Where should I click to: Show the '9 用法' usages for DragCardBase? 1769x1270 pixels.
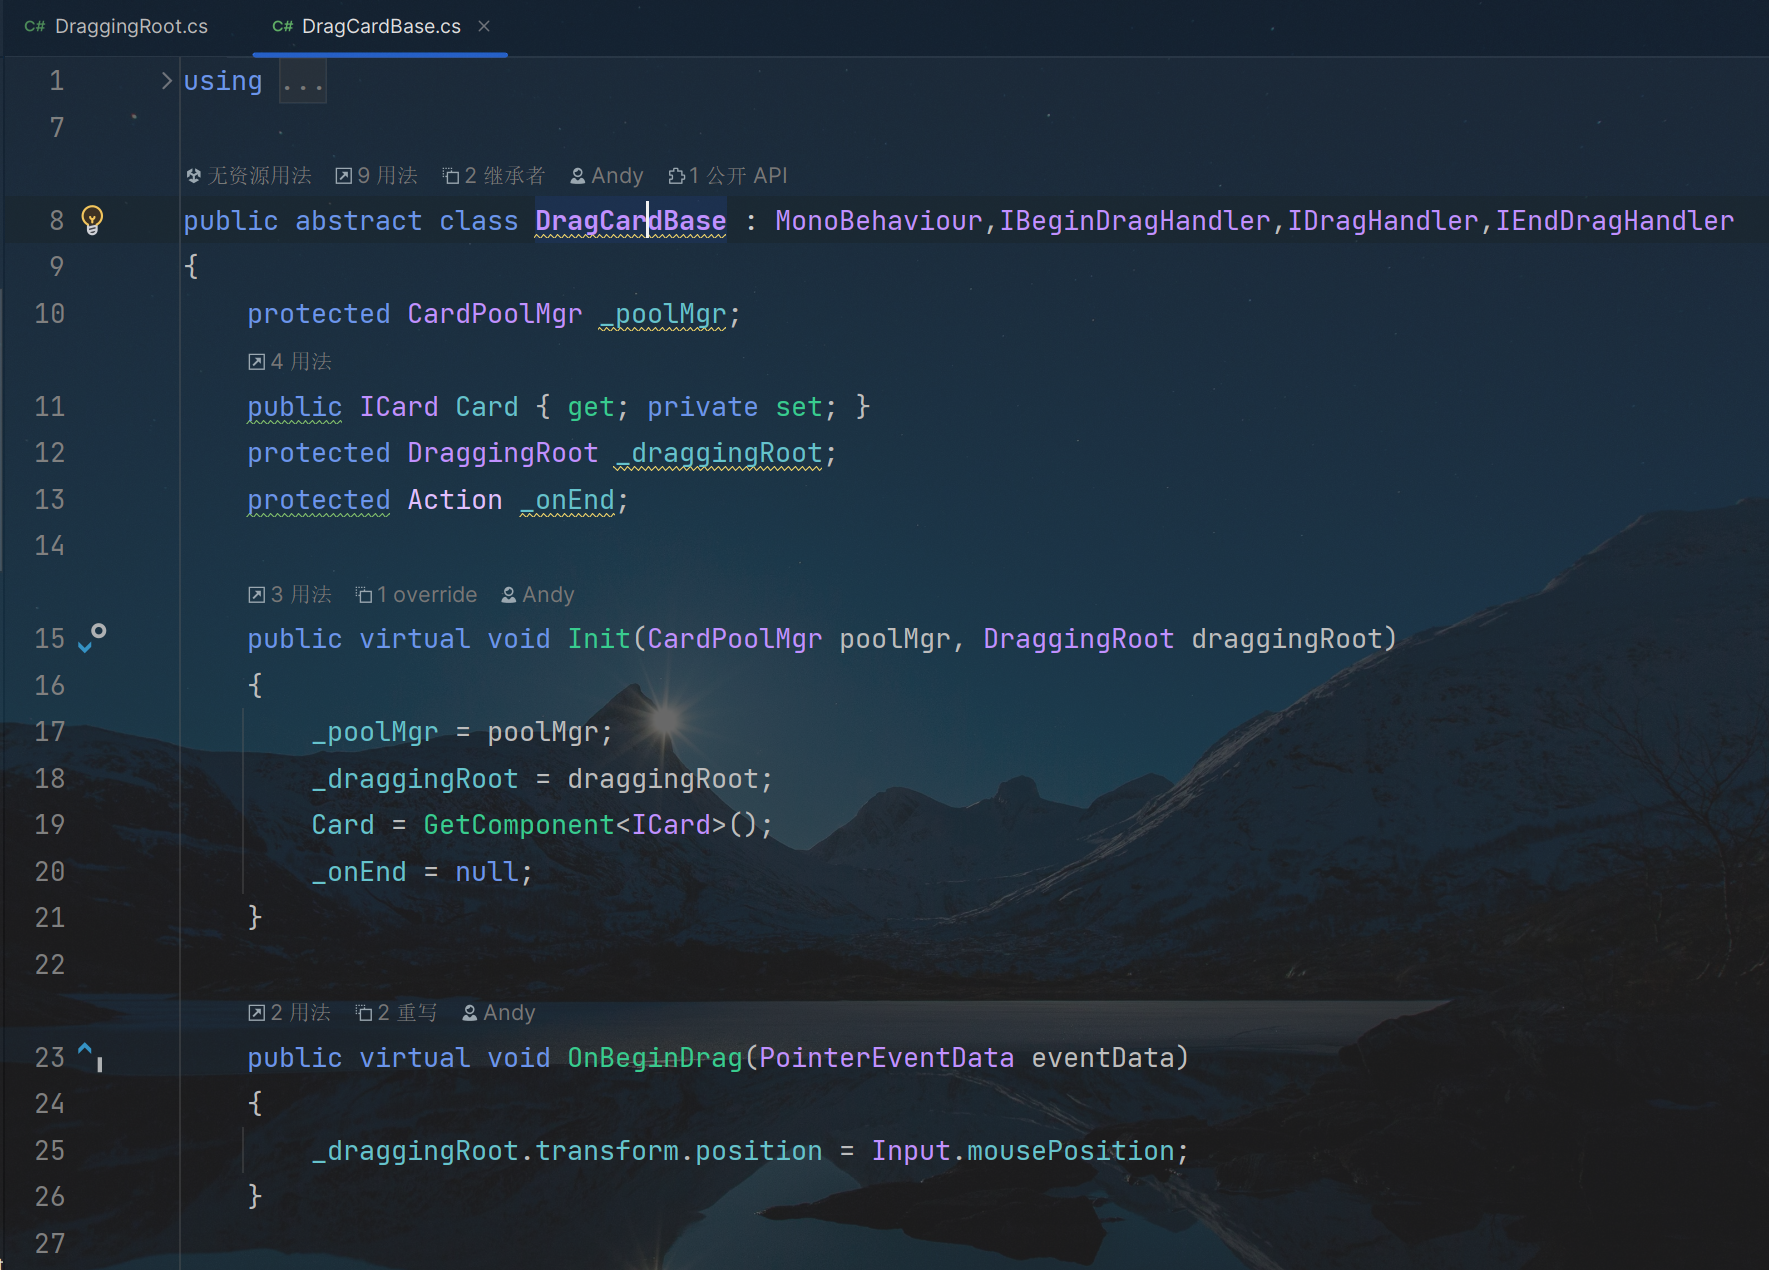click(377, 176)
